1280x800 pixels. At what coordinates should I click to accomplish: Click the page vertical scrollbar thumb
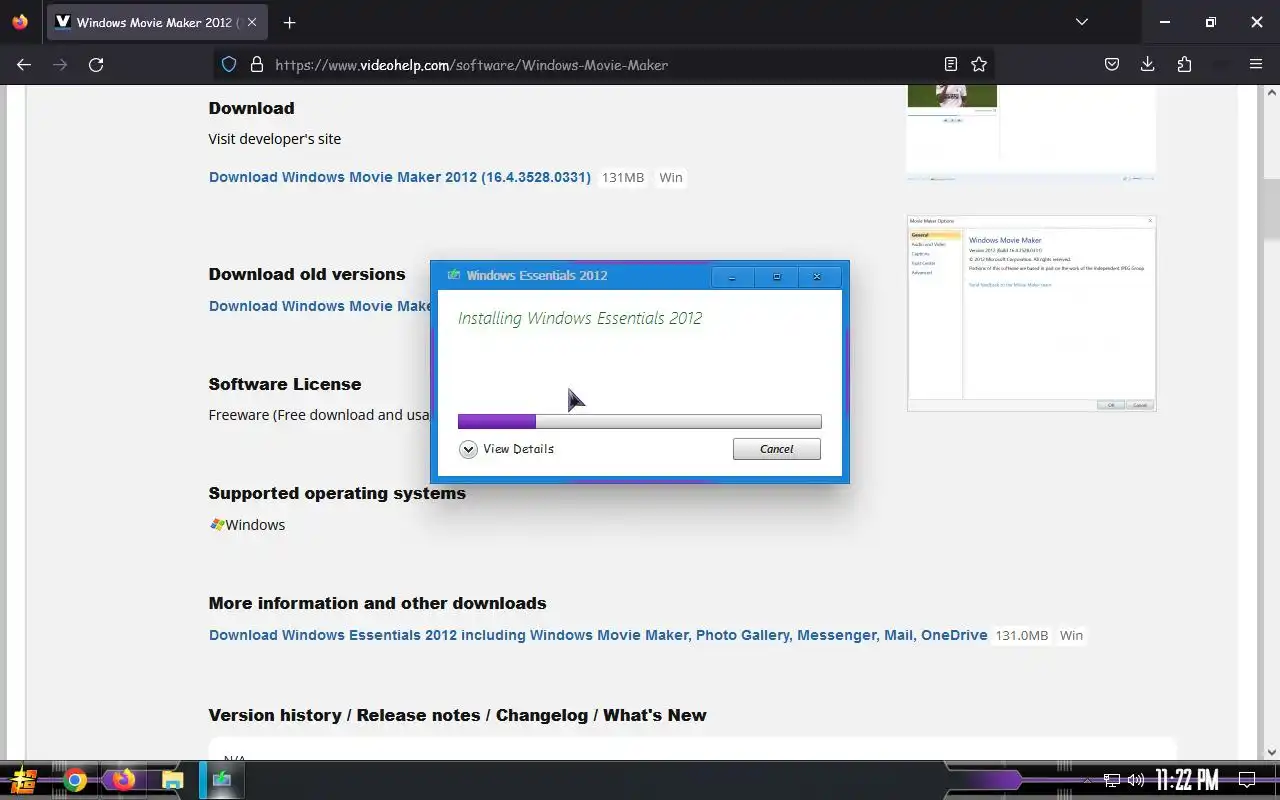[1272, 210]
